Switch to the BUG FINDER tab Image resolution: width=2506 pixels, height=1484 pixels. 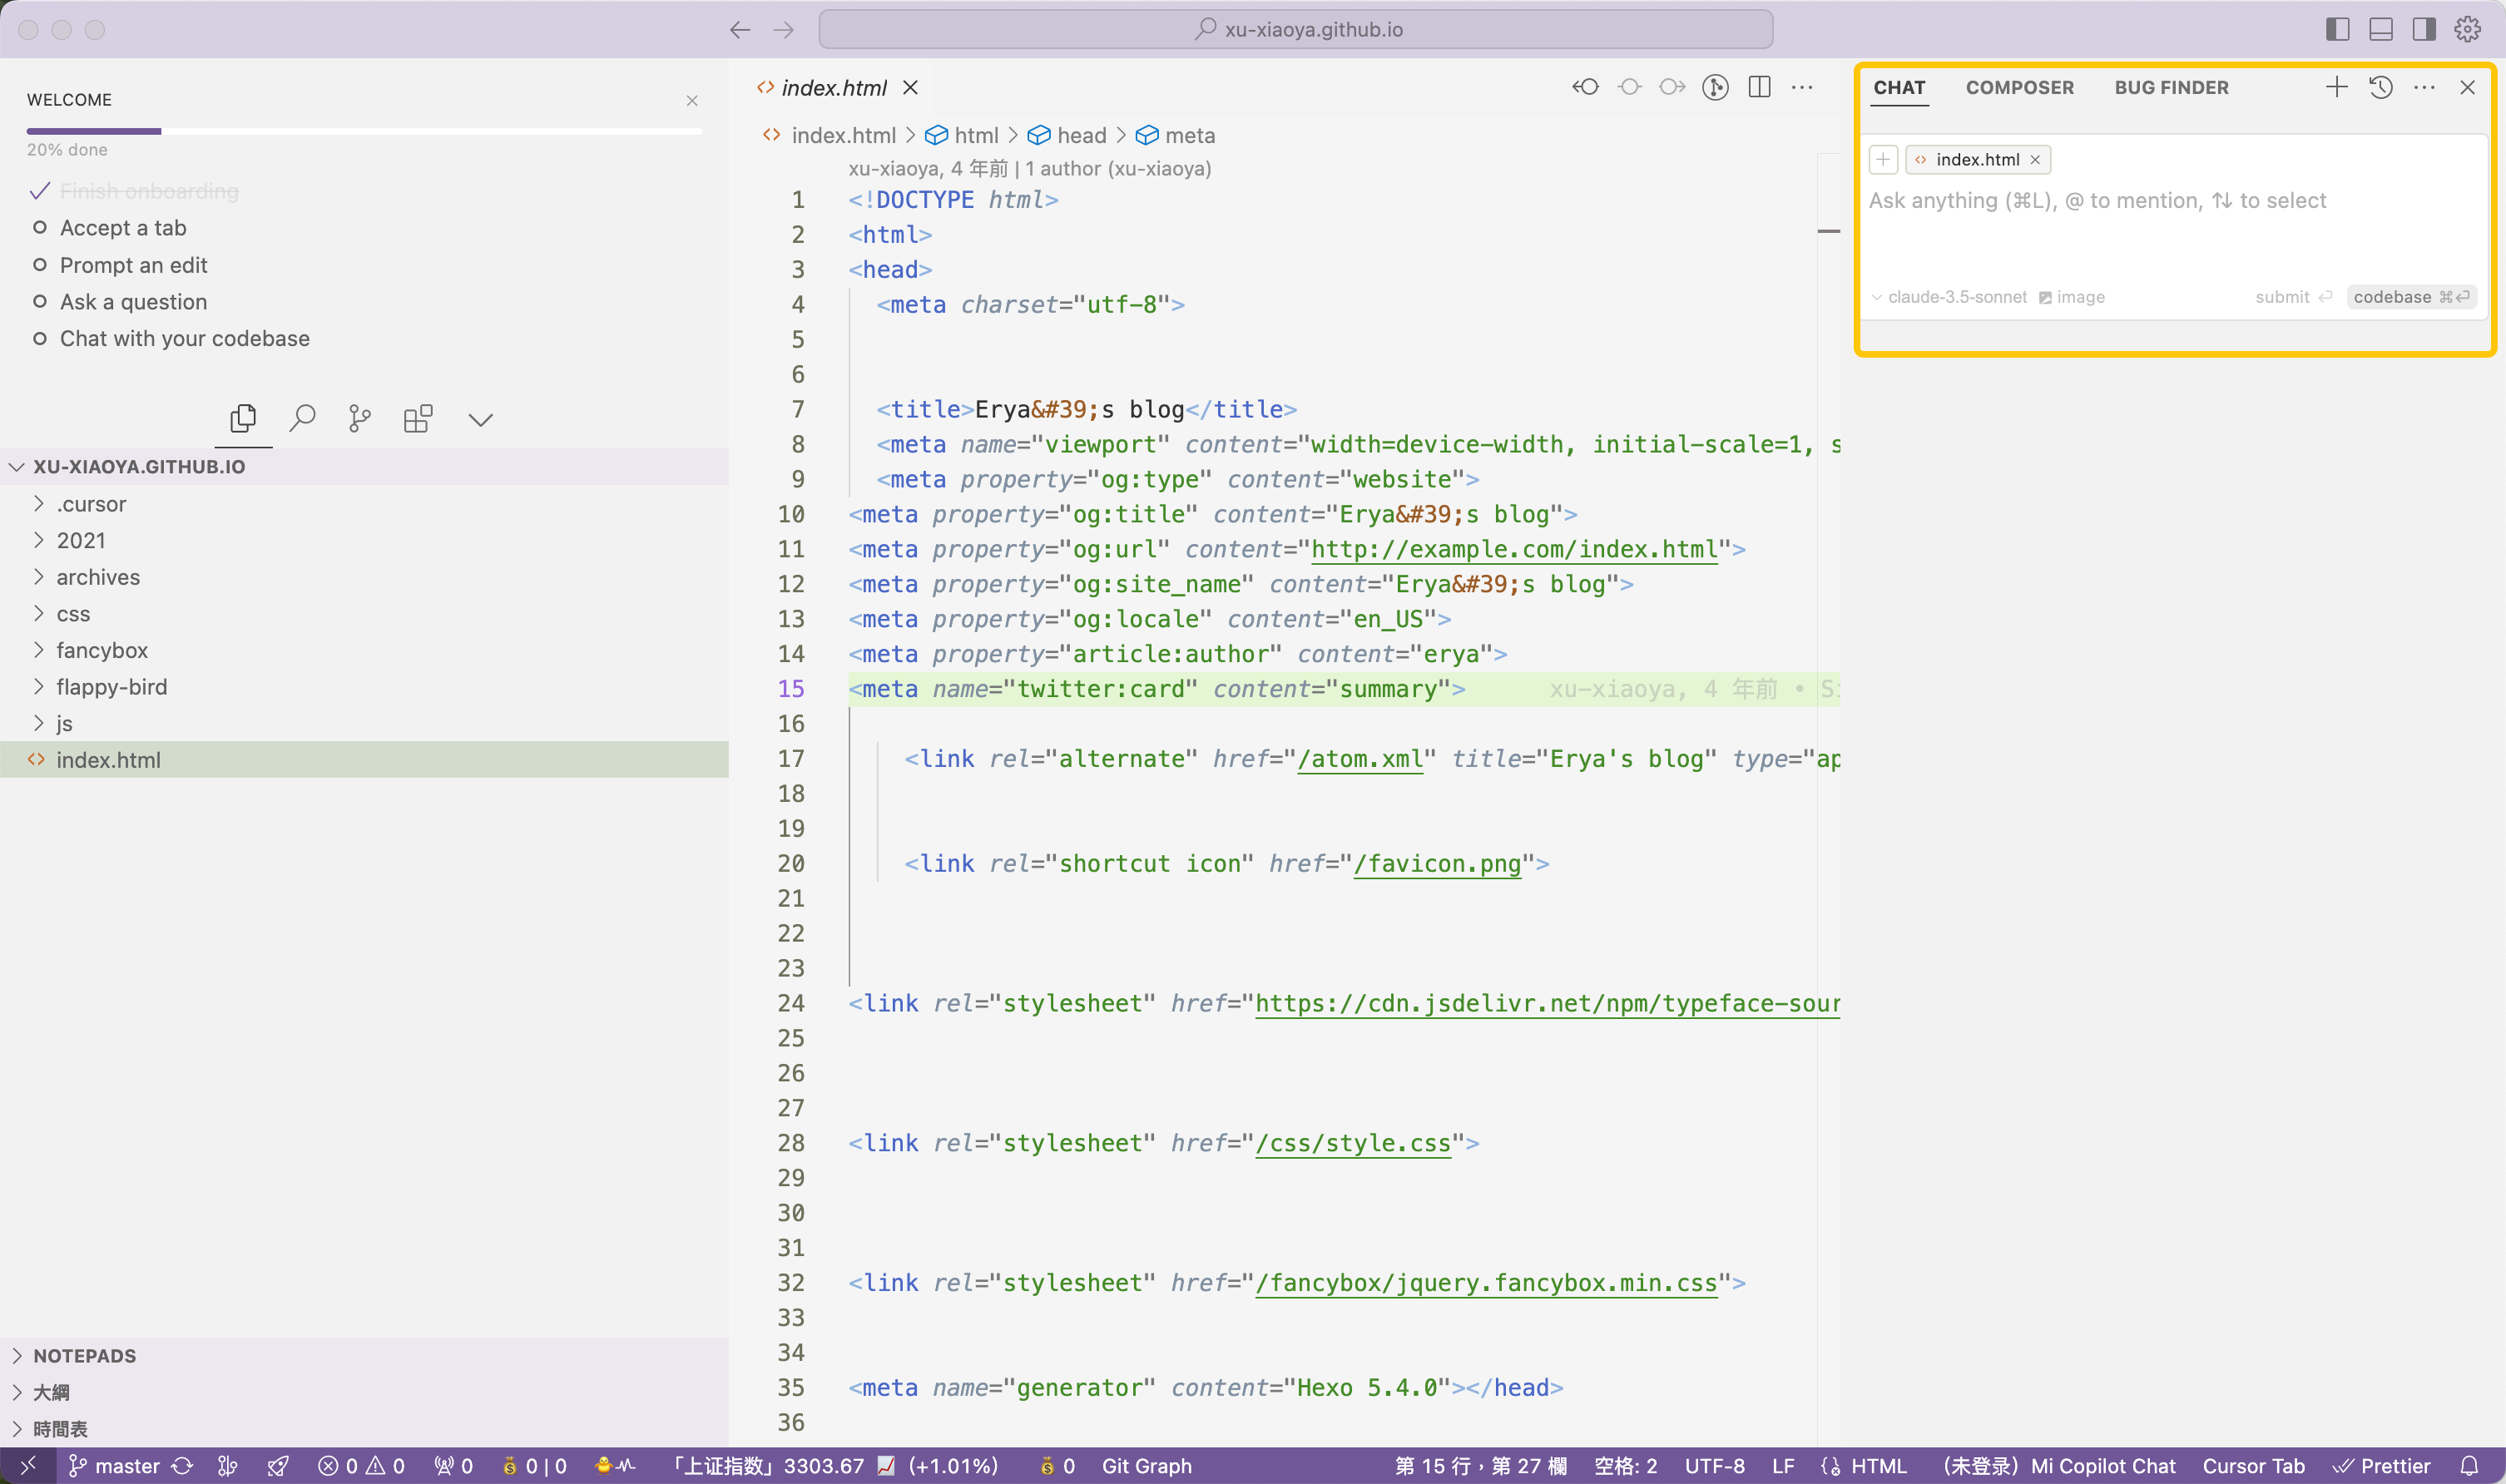[2171, 88]
